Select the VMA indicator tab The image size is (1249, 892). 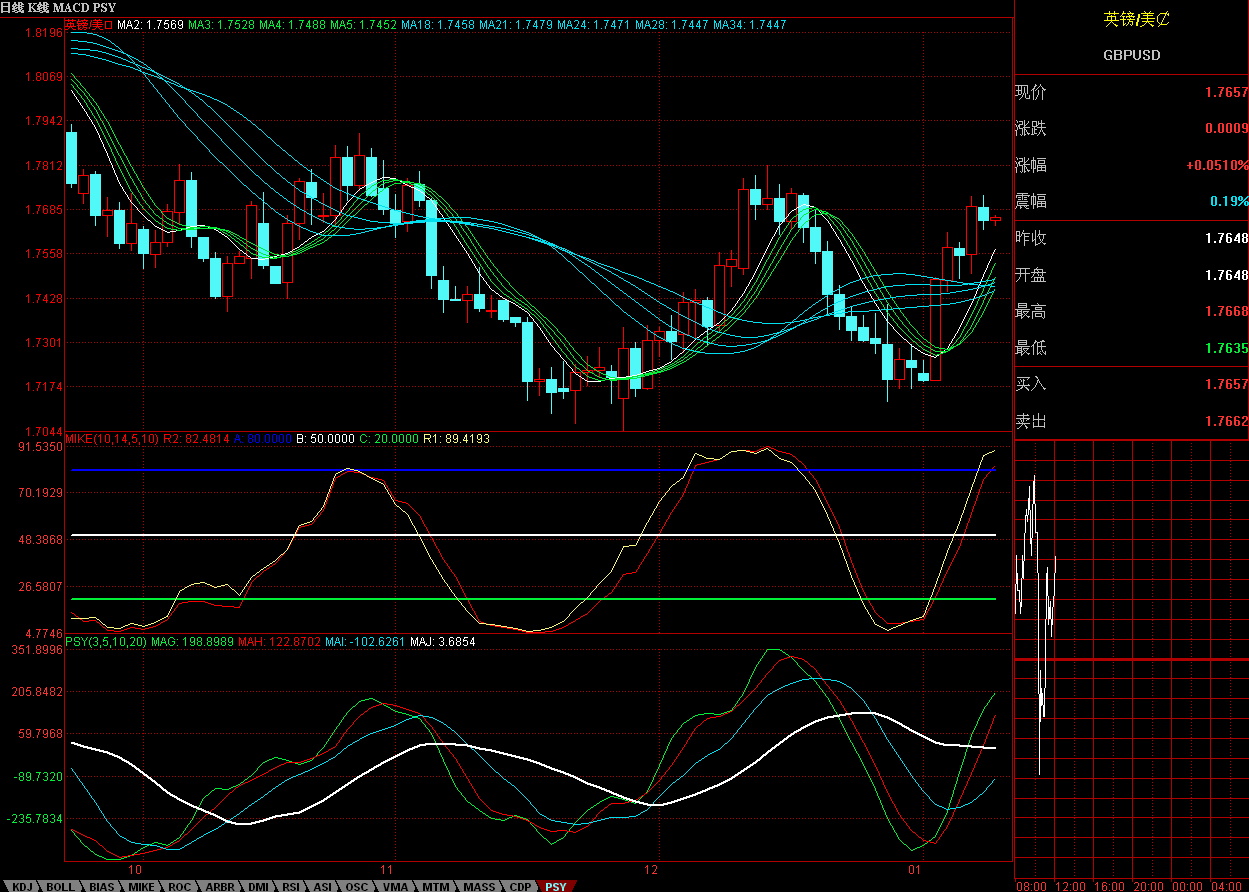(x=395, y=886)
